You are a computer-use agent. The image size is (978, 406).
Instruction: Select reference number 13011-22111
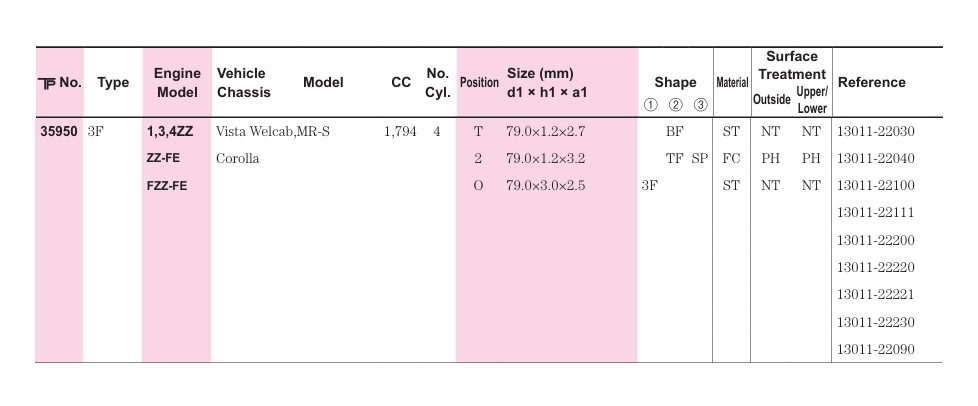pyautogui.click(x=876, y=213)
